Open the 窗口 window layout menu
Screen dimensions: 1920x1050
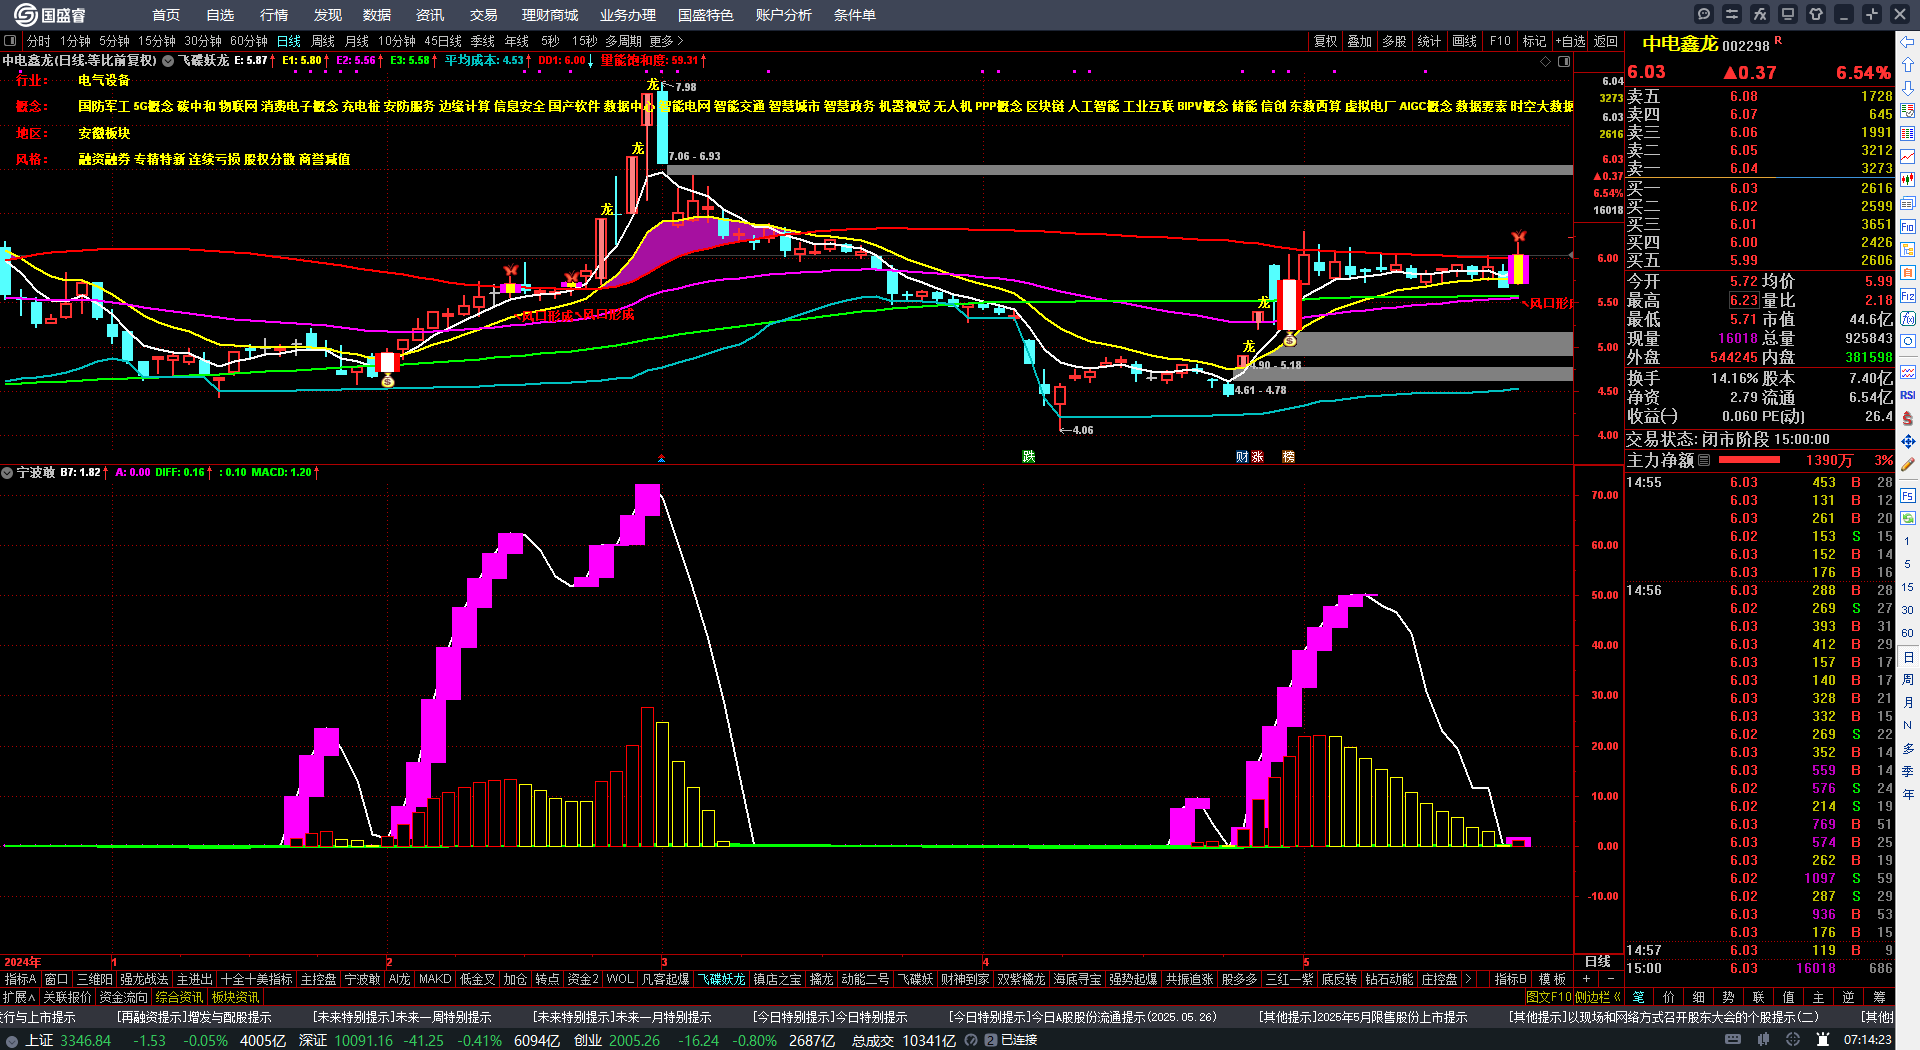coord(56,979)
